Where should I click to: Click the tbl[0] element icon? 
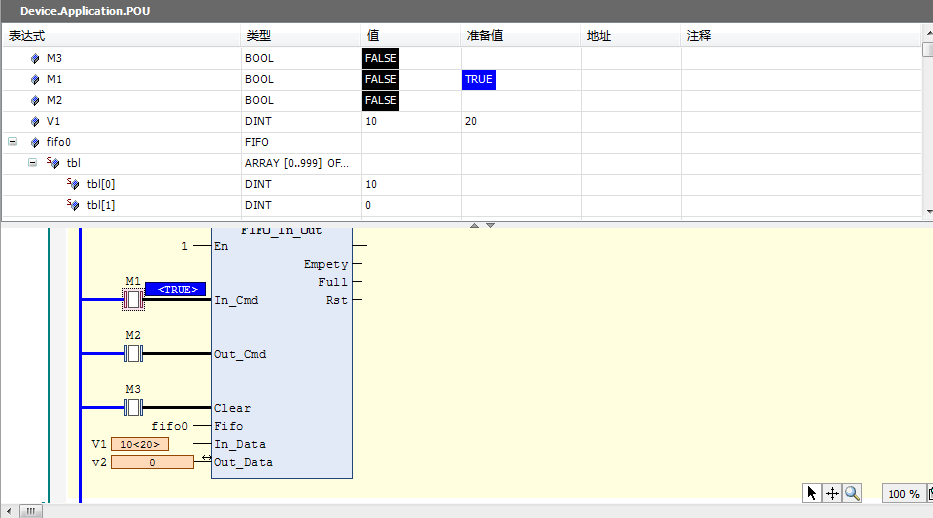pos(73,184)
